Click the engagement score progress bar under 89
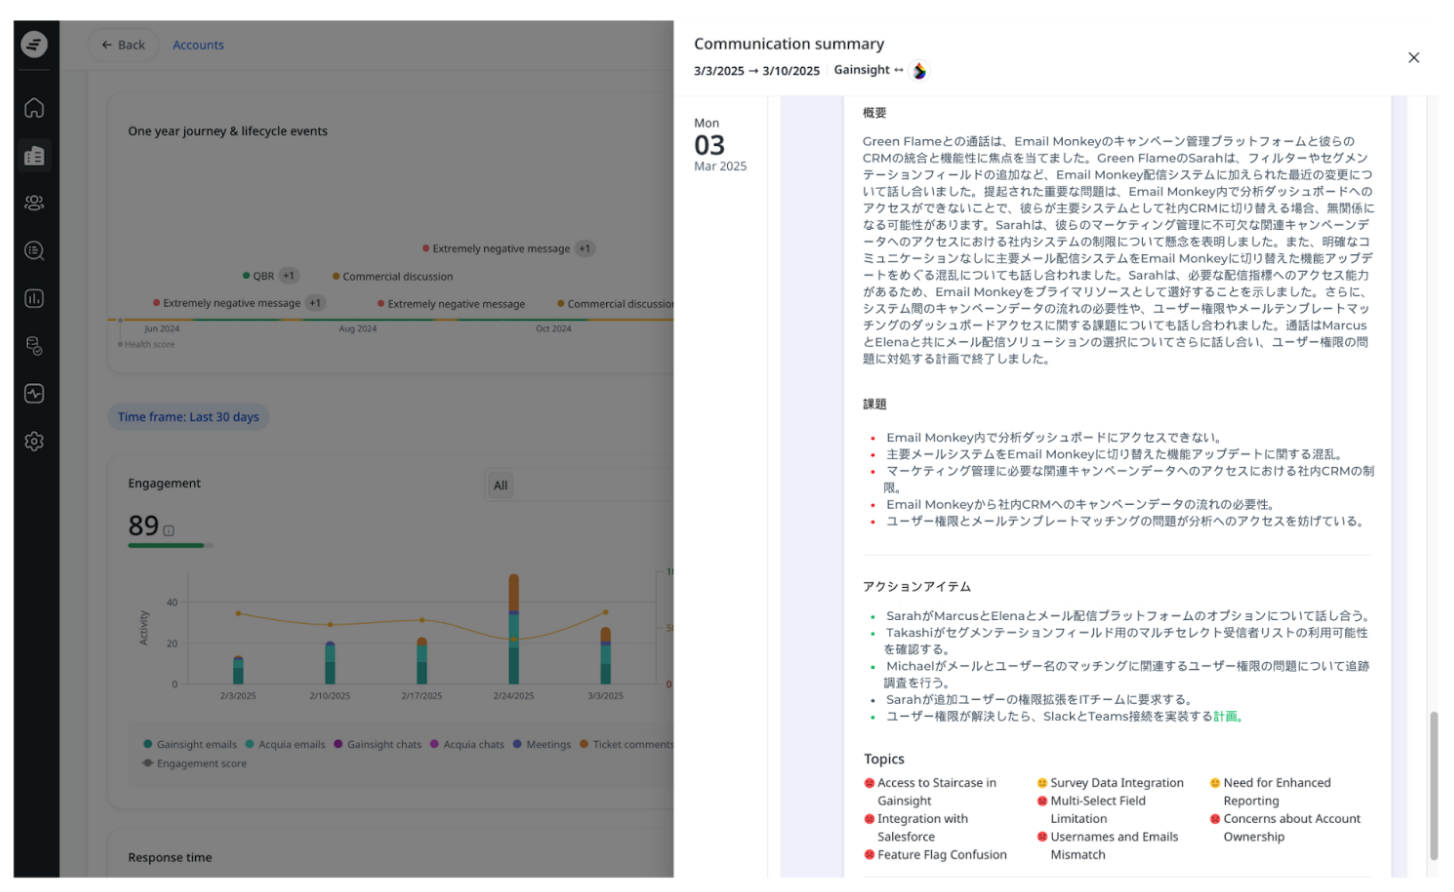This screenshot has width=1454, height=892. point(170,546)
